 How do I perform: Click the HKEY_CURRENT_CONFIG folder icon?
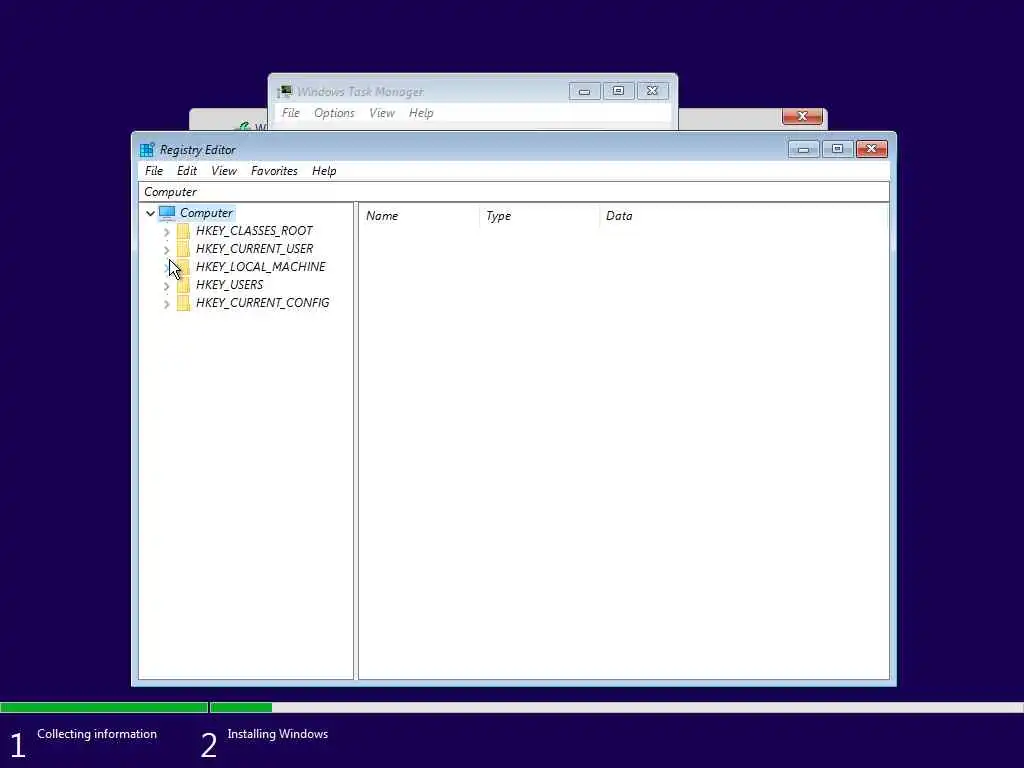pyautogui.click(x=184, y=303)
